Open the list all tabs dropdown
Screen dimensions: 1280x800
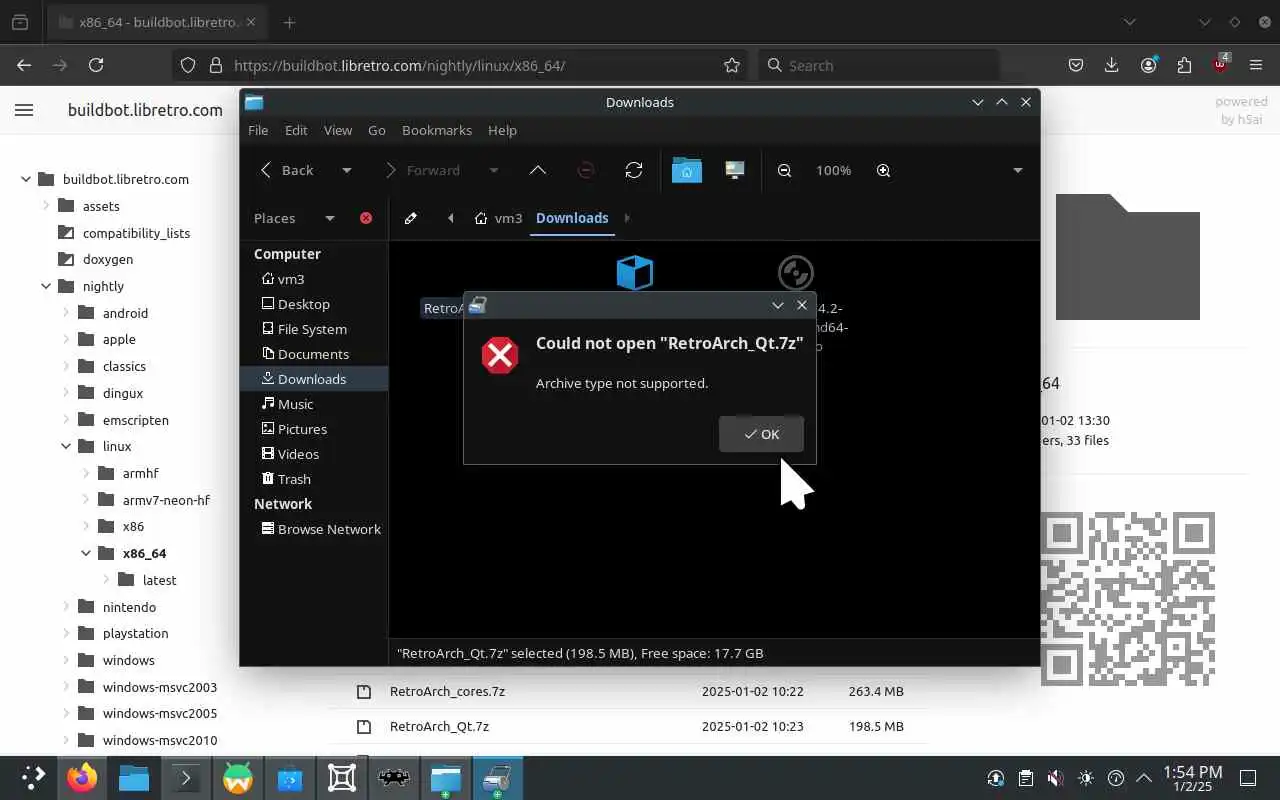(1129, 22)
